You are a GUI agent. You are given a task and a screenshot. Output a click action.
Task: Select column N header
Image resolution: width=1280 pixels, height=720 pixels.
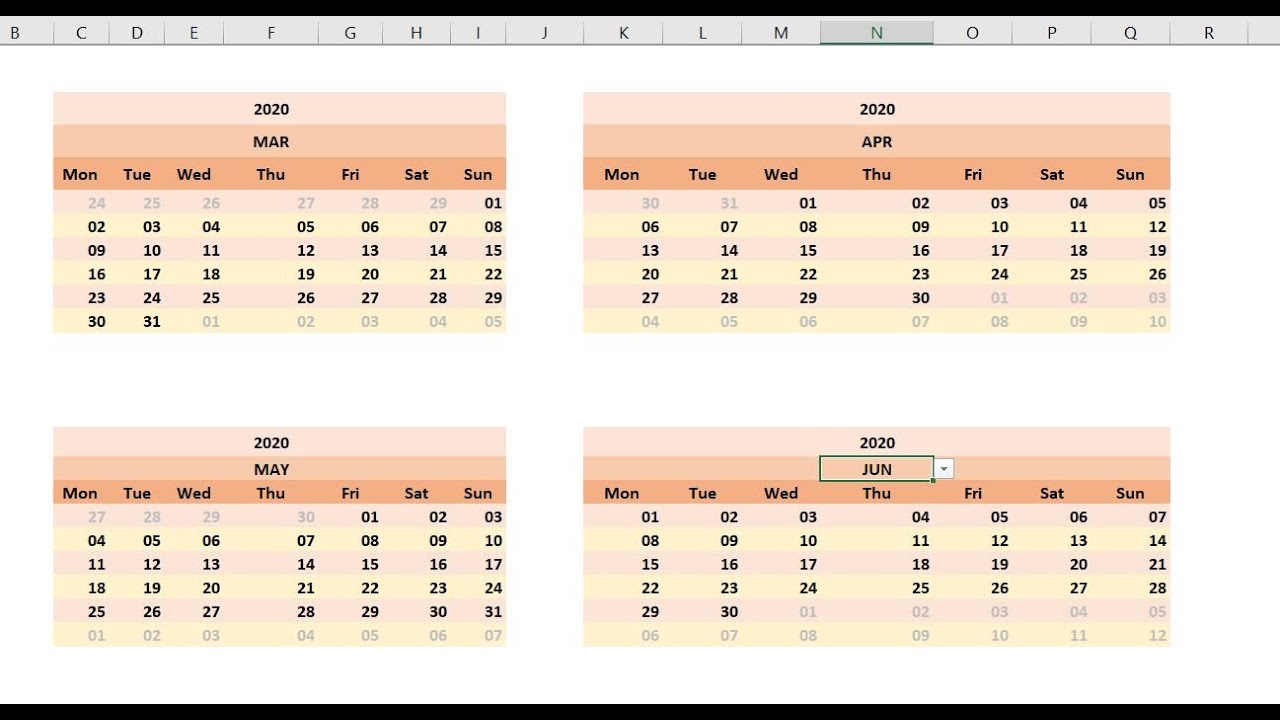coord(876,33)
